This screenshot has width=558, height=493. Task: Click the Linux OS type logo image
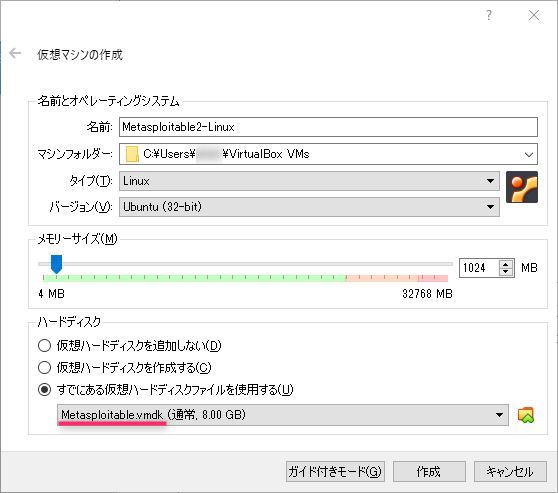pyautogui.click(x=522, y=187)
